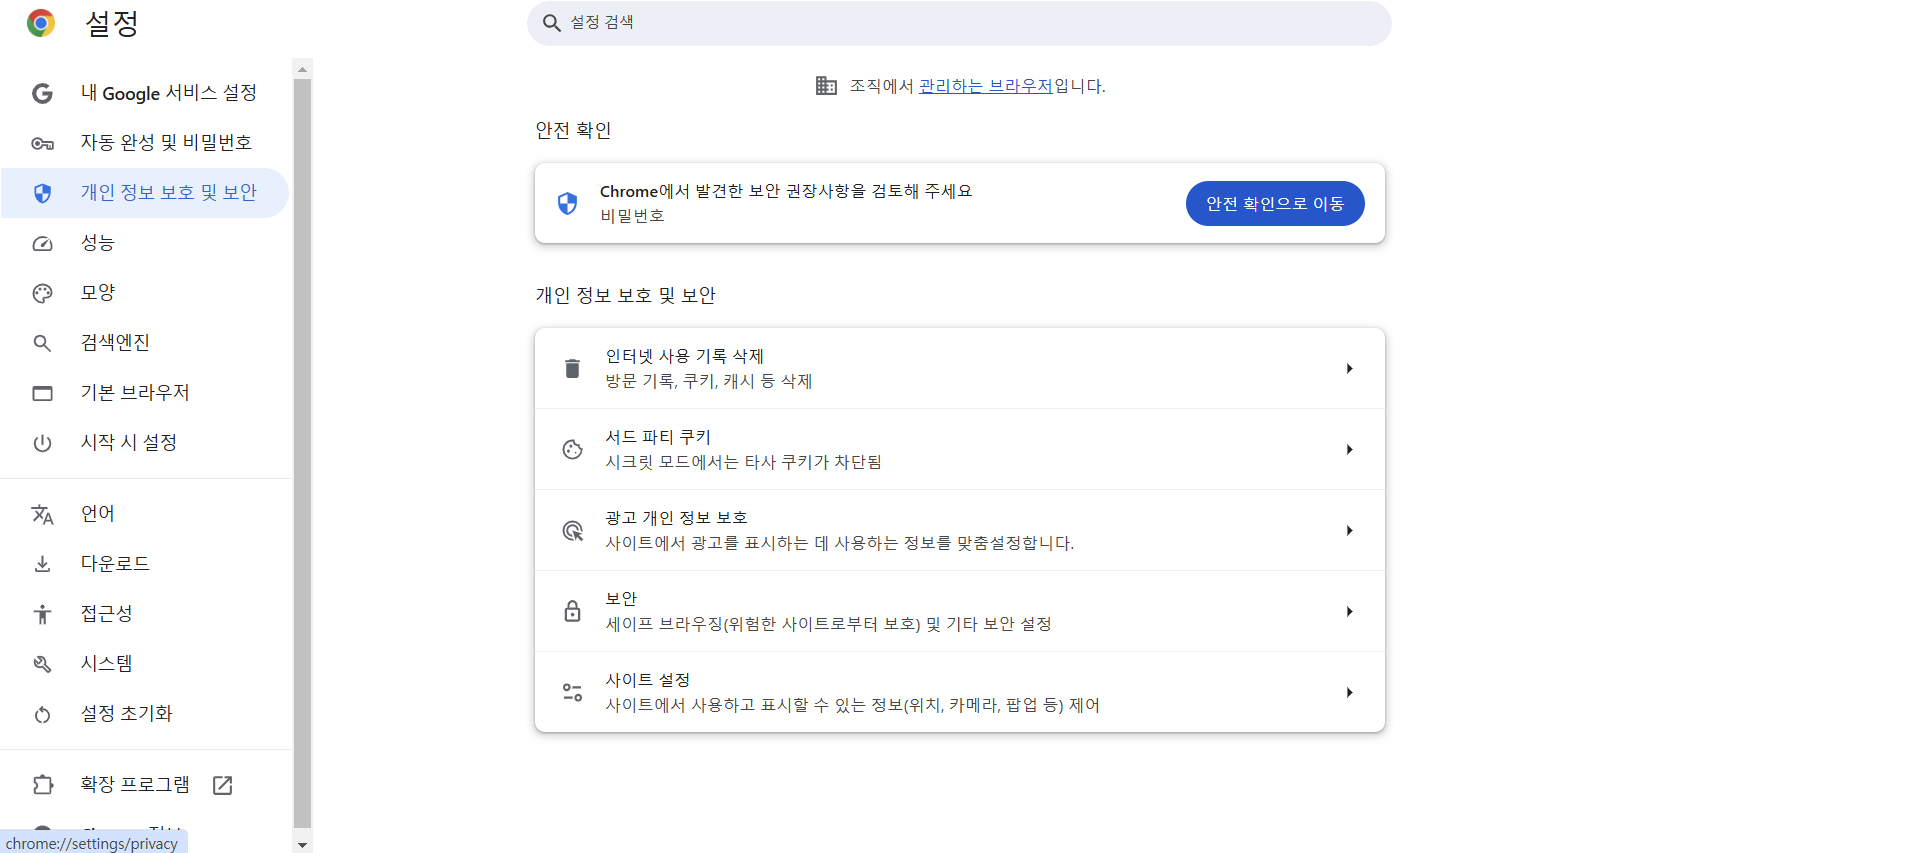Click the accessibility person icon
The image size is (1916, 853).
[x=42, y=614]
